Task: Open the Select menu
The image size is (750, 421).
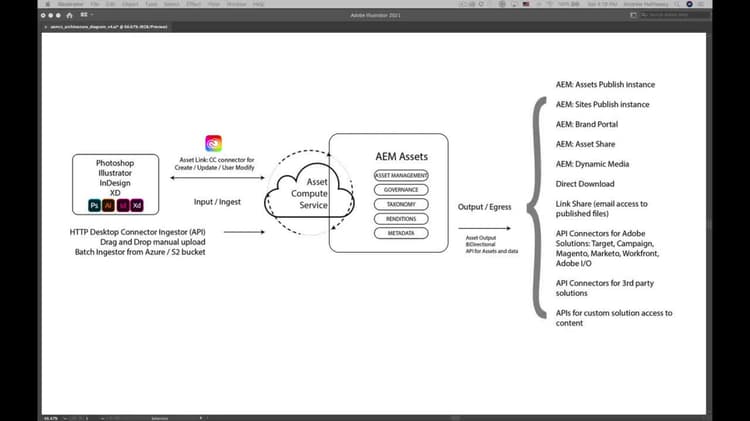Action: (x=172, y=4)
